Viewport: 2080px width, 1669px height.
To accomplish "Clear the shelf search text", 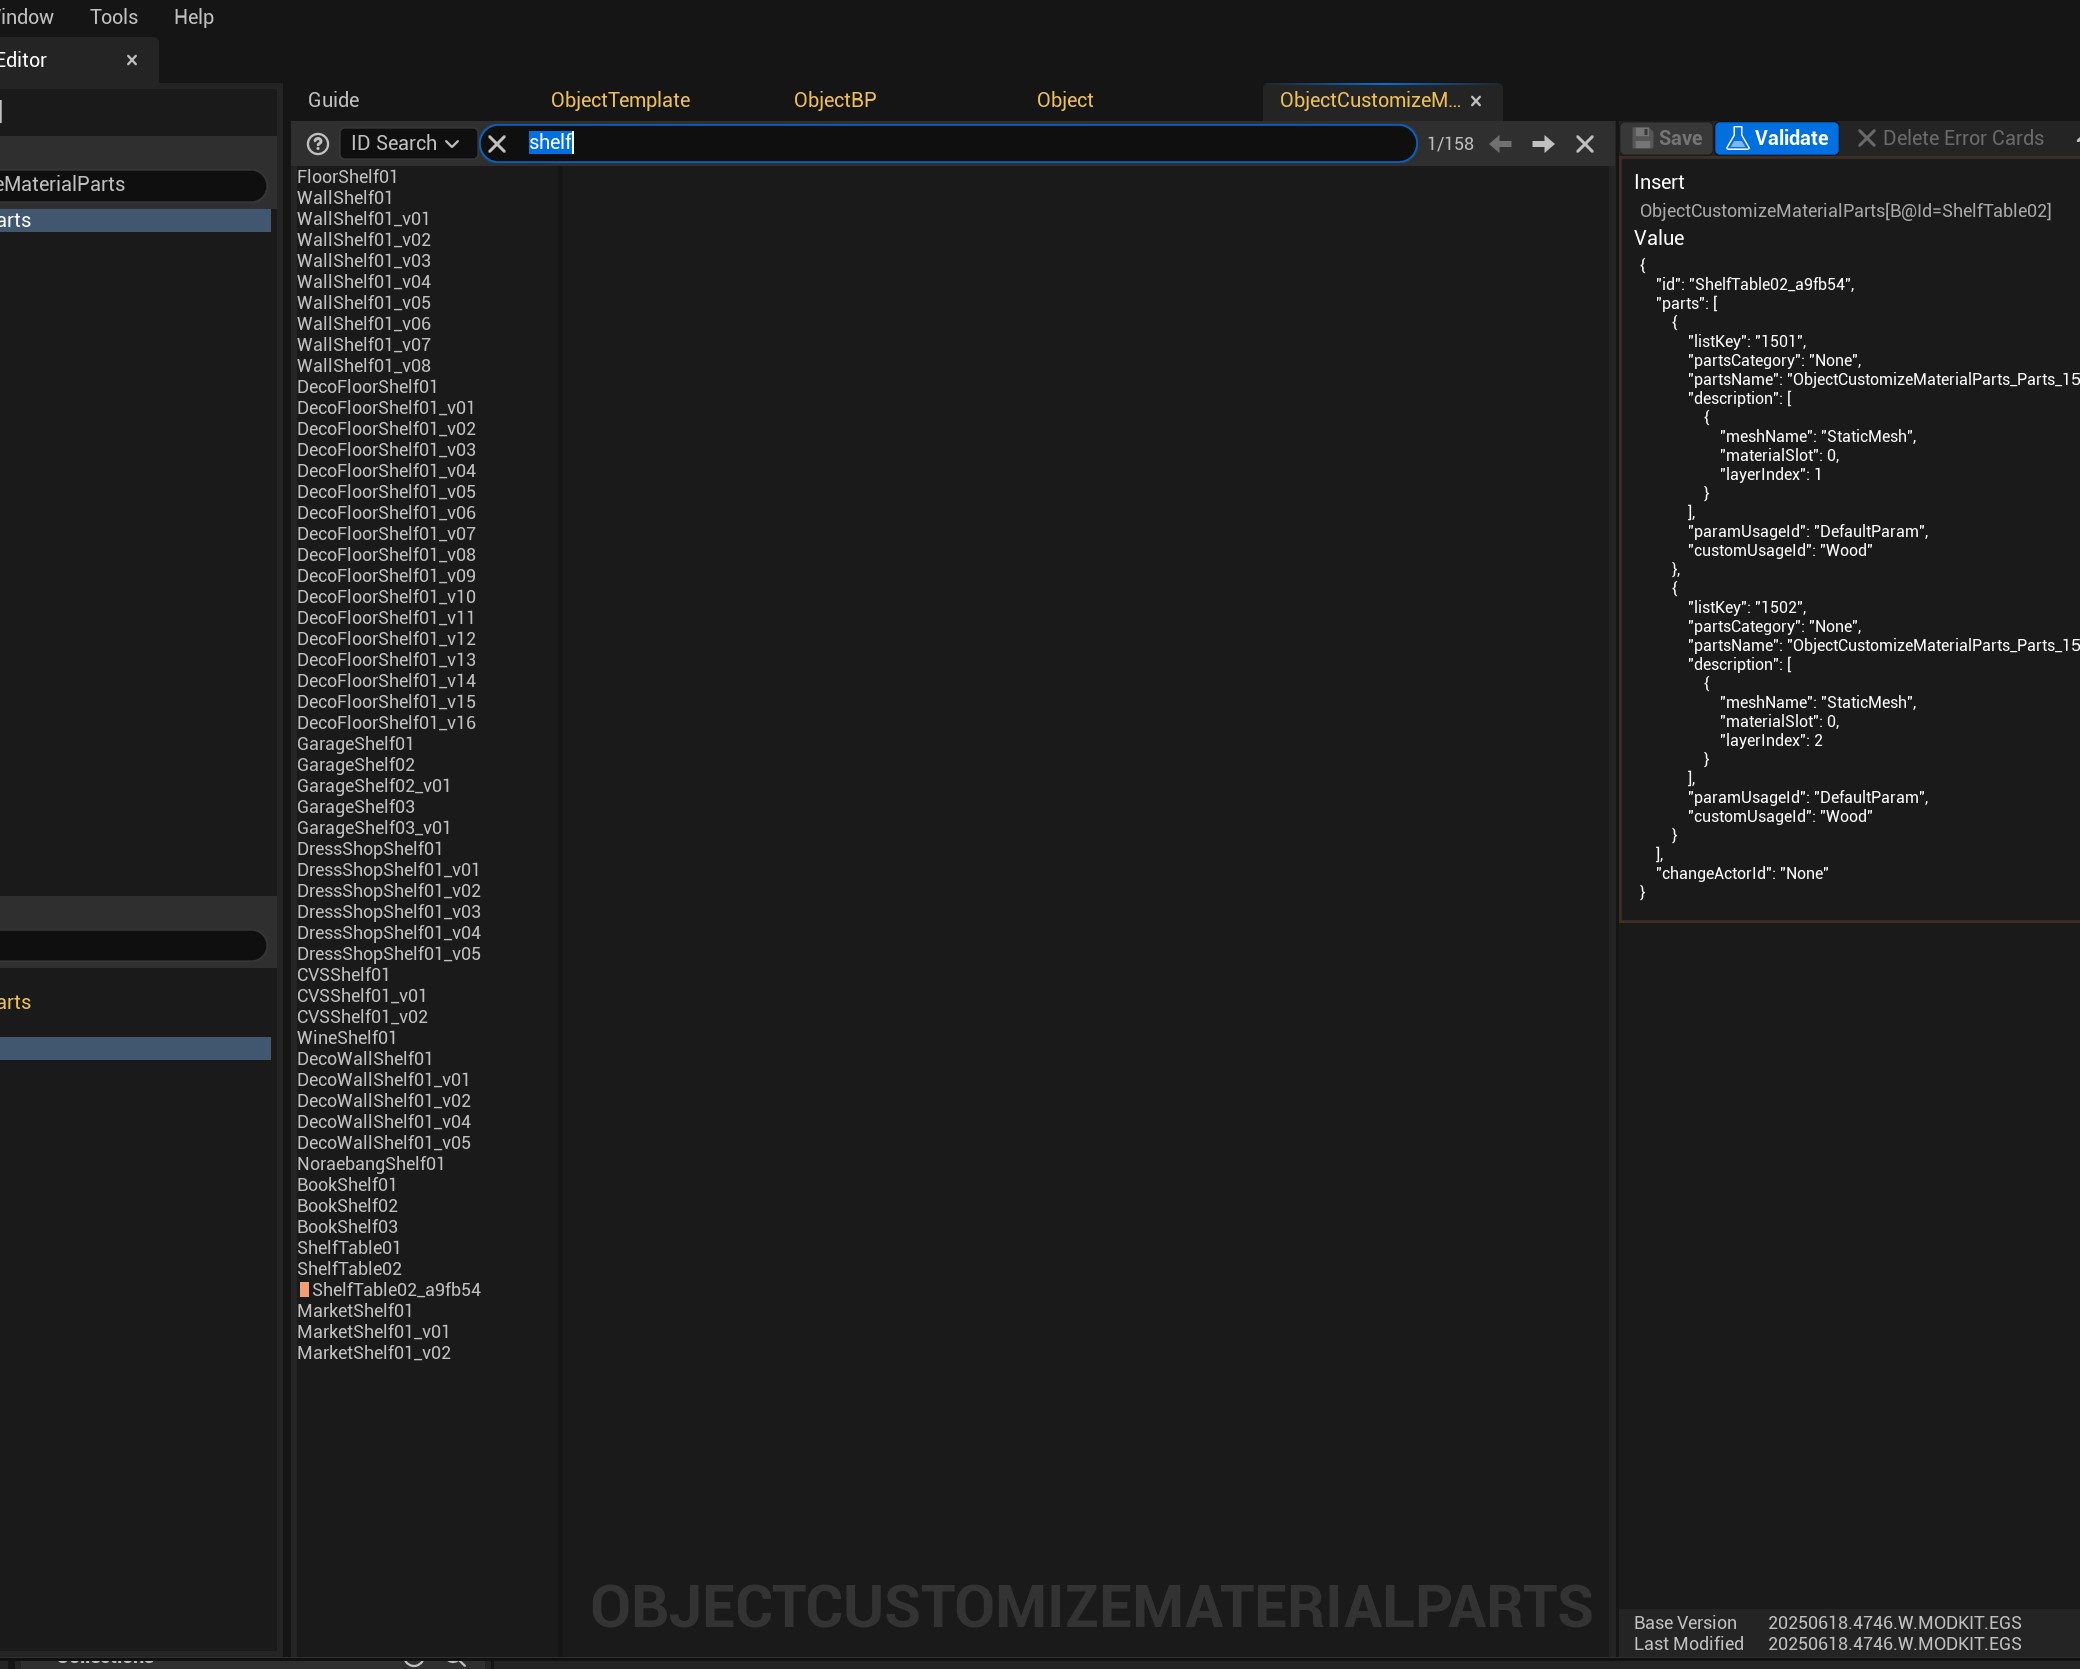I will click(497, 143).
